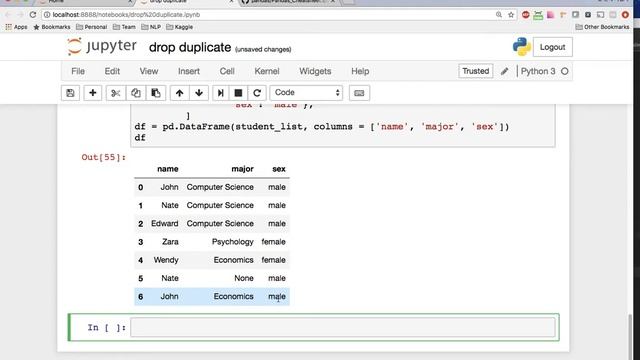Open the Apps shortcut in the bookmarks bar
Viewport: 640px width, 360px height.
(x=16, y=27)
